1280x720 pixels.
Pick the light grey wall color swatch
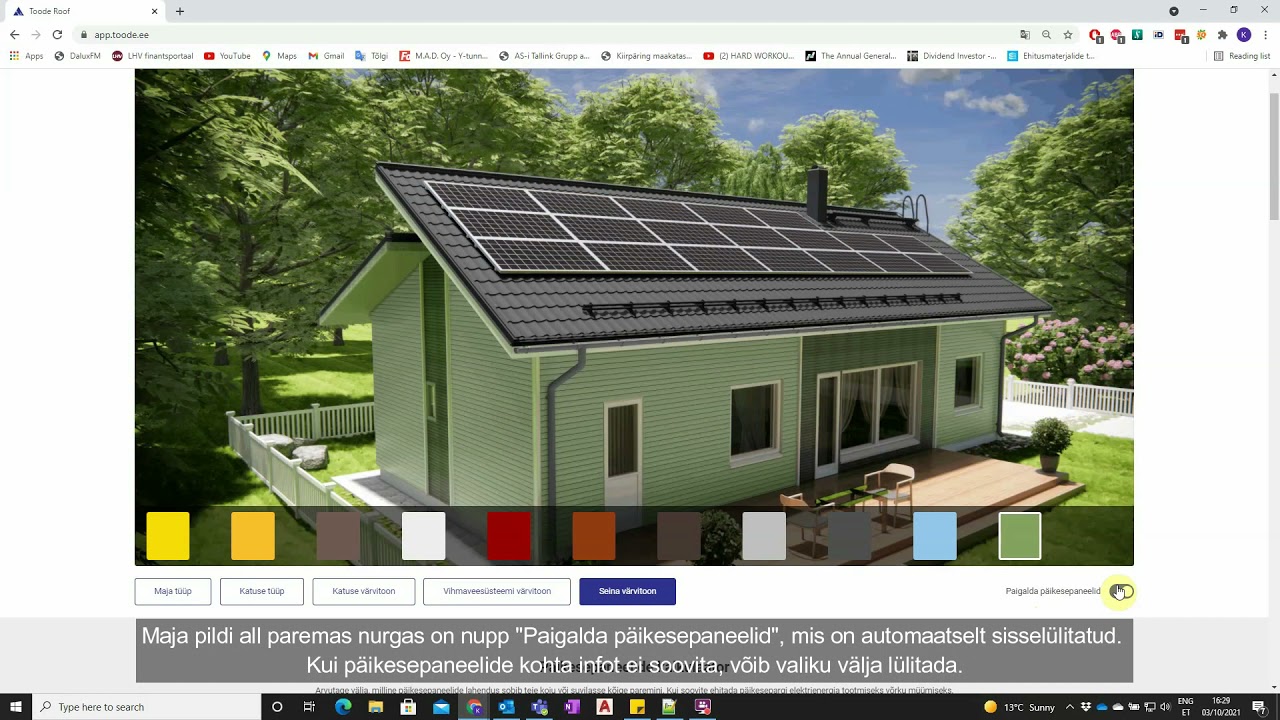(764, 536)
